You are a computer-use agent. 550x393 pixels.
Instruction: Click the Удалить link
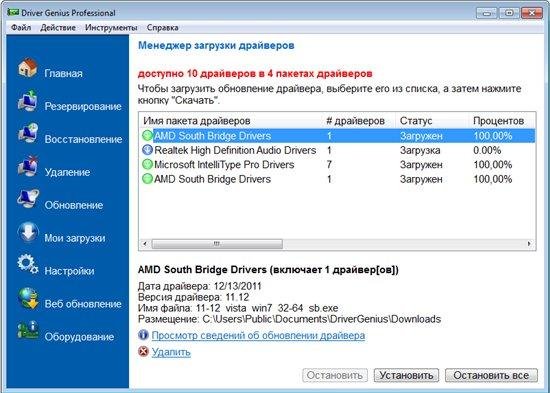171,352
